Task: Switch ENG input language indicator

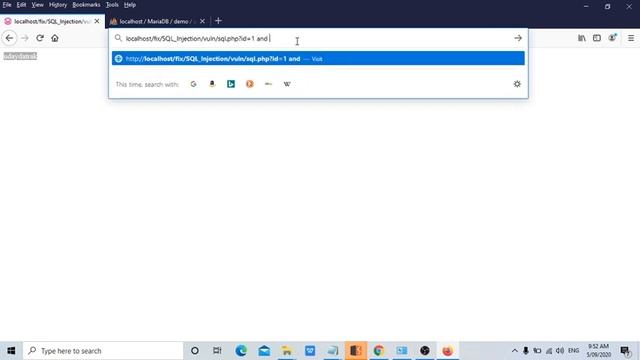Action: coord(573,351)
